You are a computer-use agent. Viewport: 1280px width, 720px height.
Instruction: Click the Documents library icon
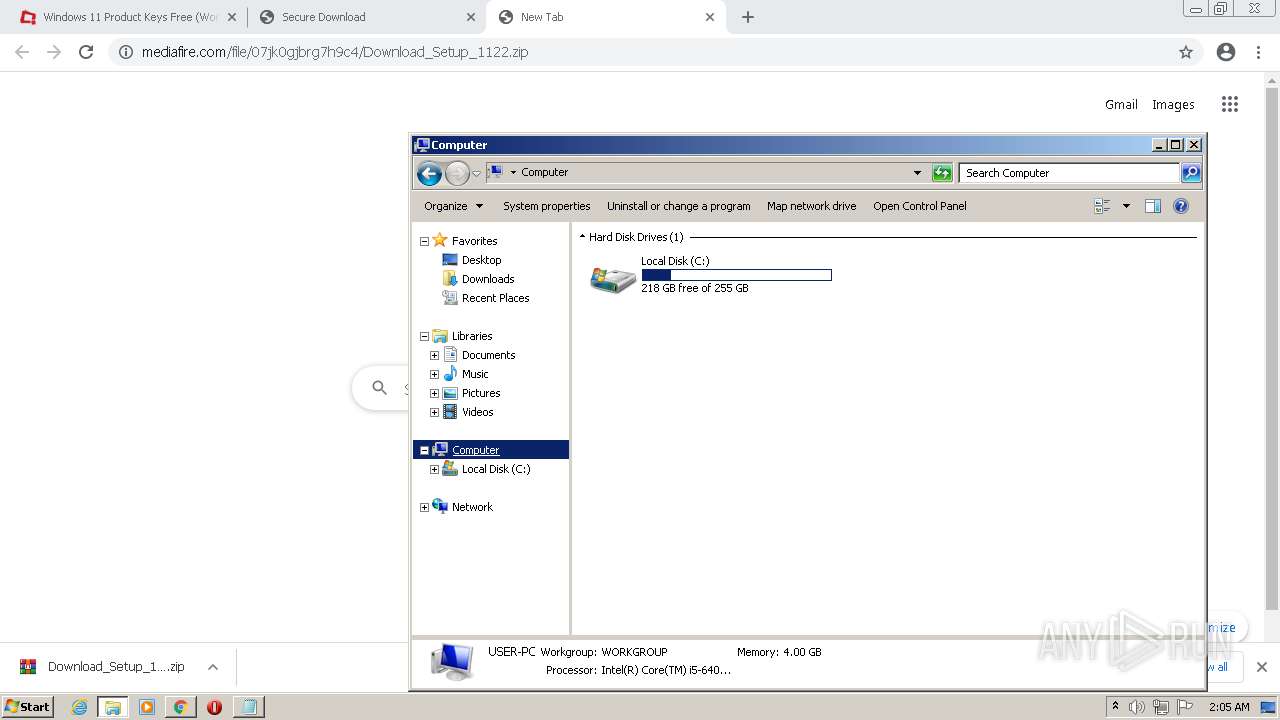[x=450, y=355]
